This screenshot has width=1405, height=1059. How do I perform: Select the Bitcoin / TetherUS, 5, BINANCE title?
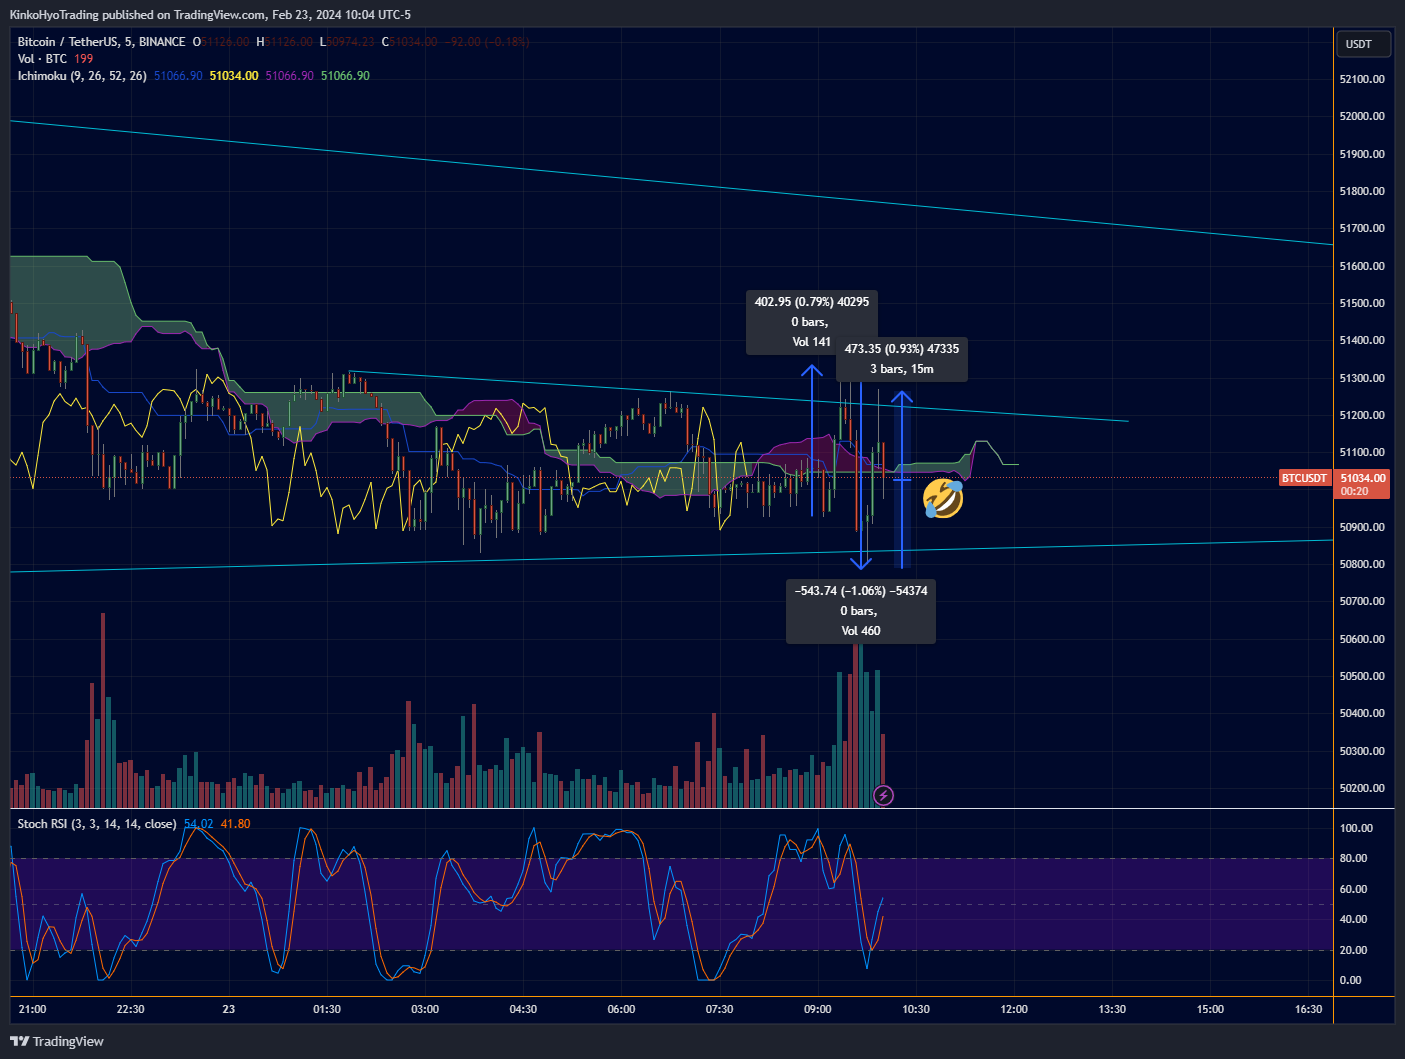tap(101, 42)
